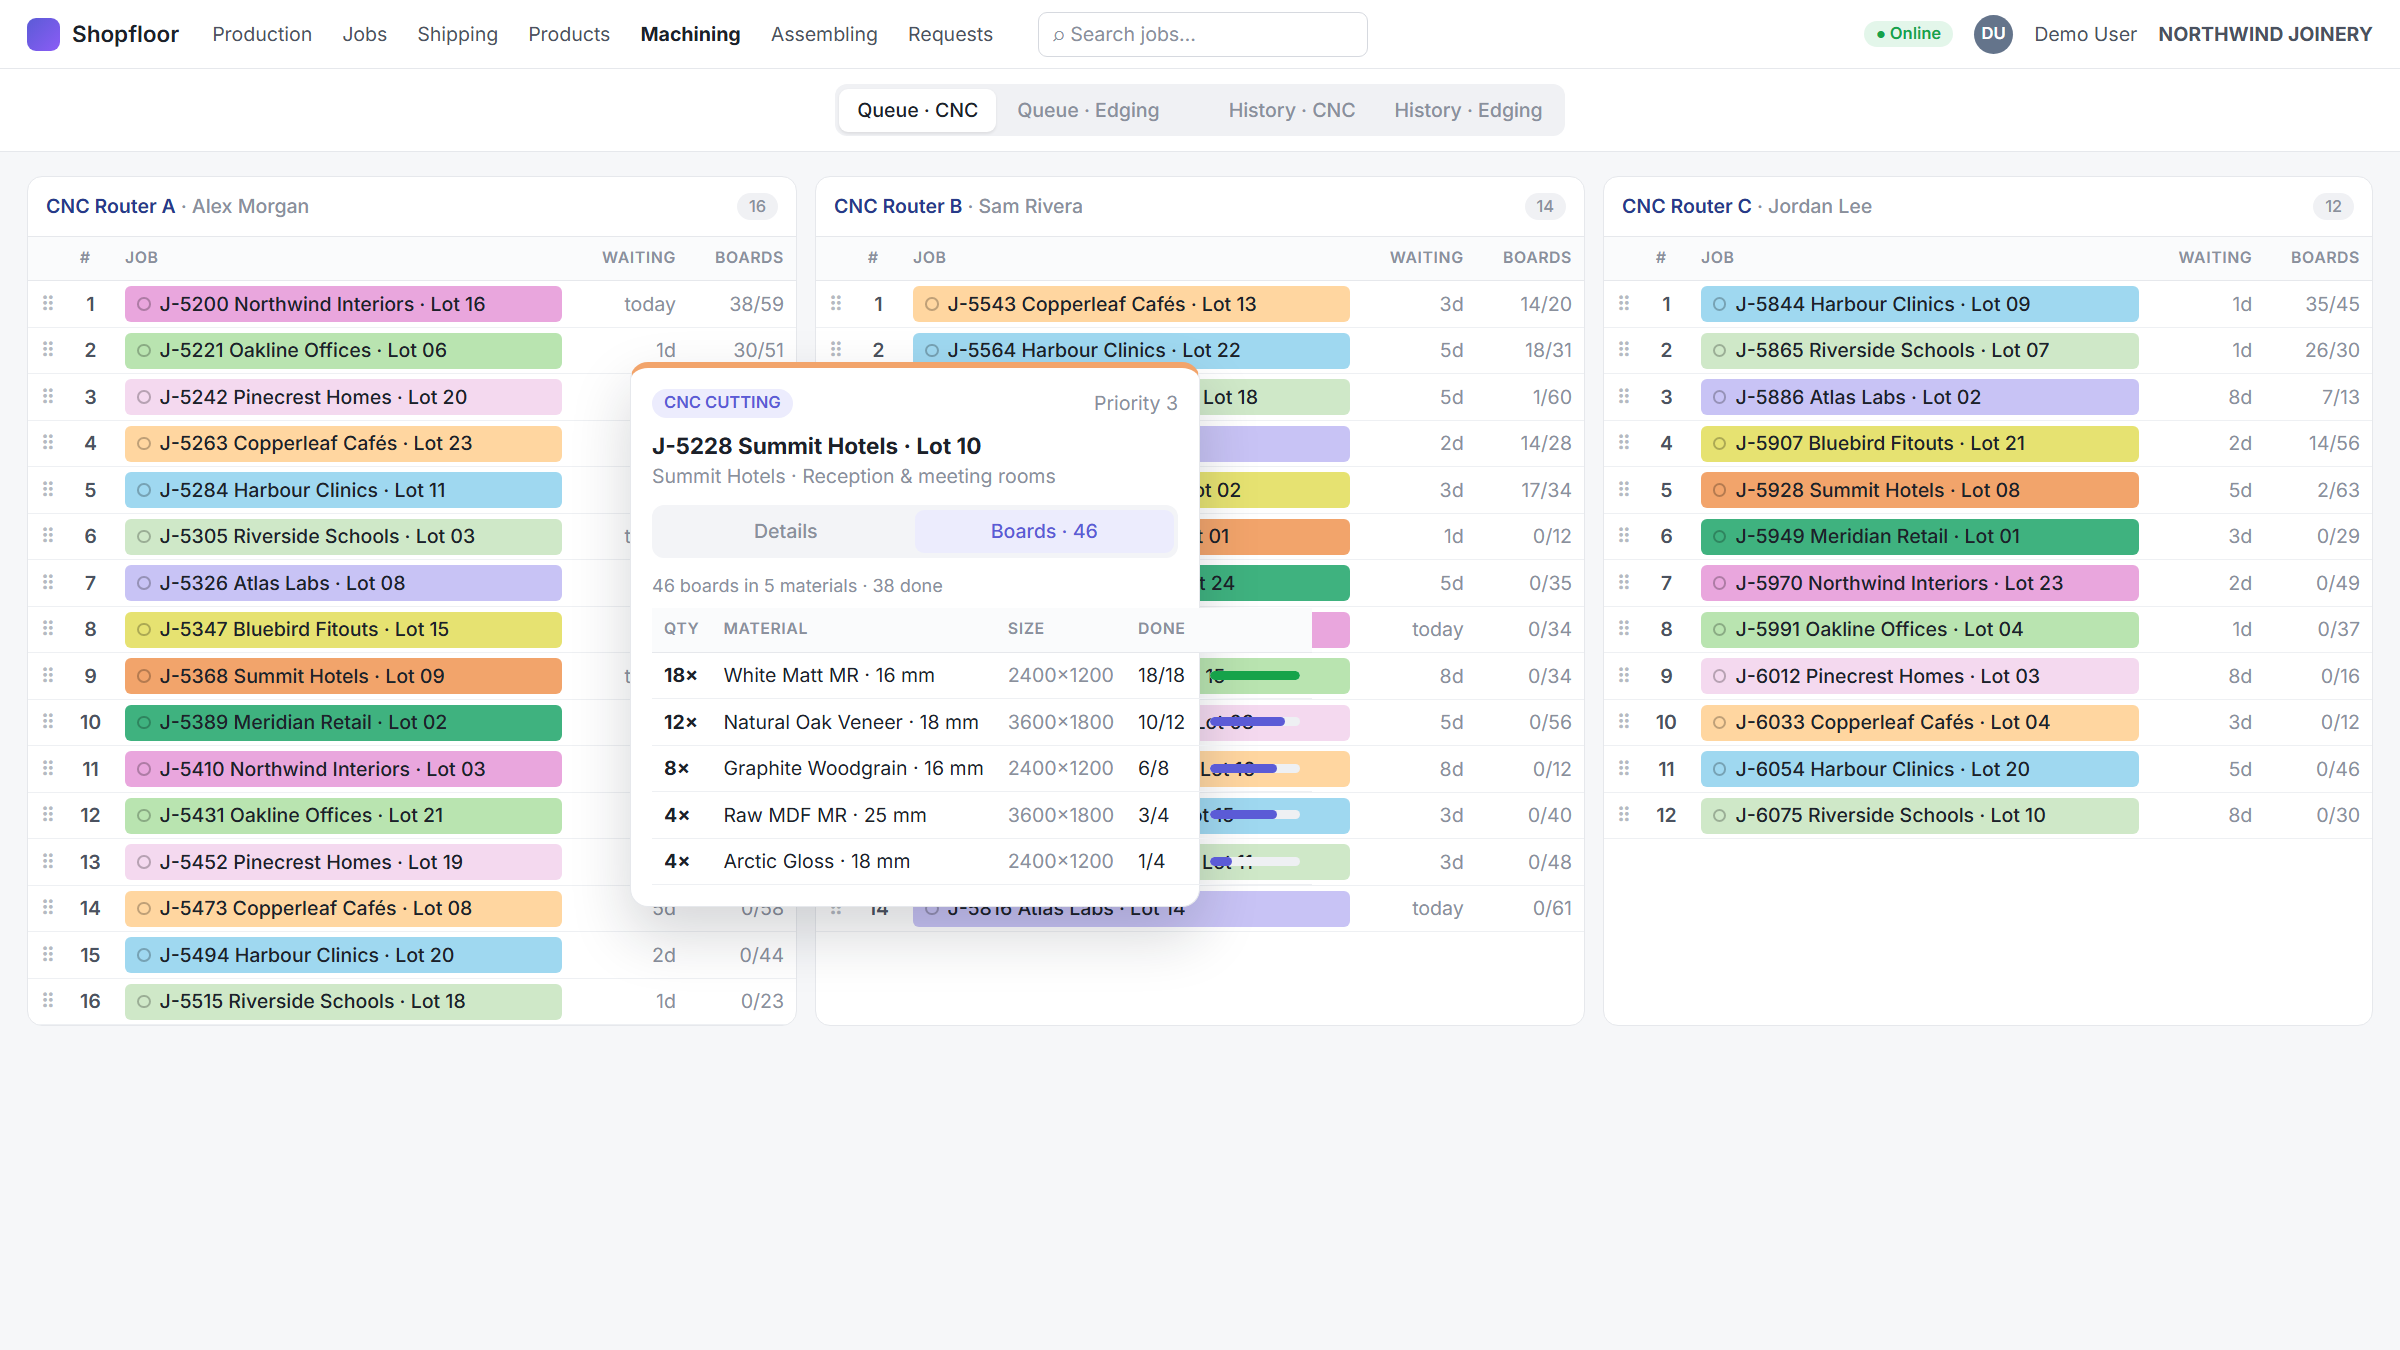2400x1350 pixels.
Task: Grab drag handle for J-6075 Riverside Schools row
Action: 1624,814
